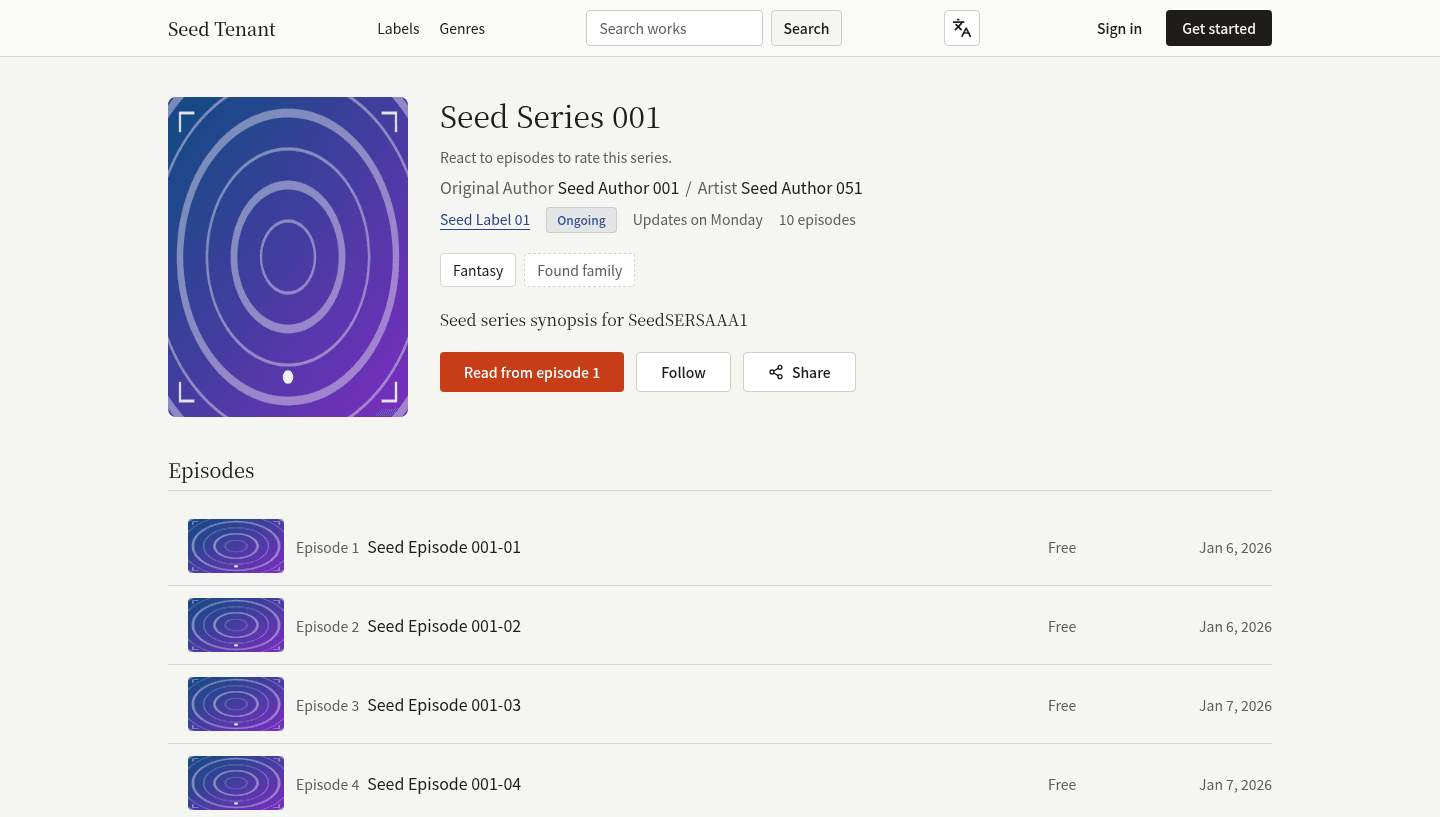Open the Seed Series 001 cover image

tap(288, 257)
